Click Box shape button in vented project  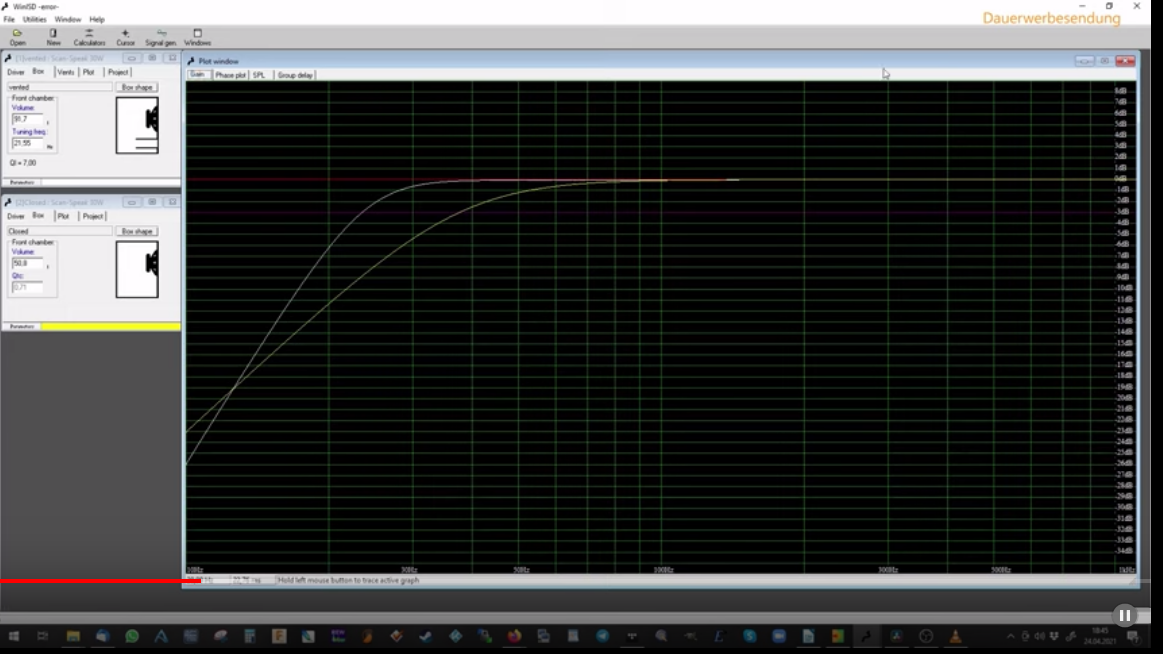click(137, 87)
